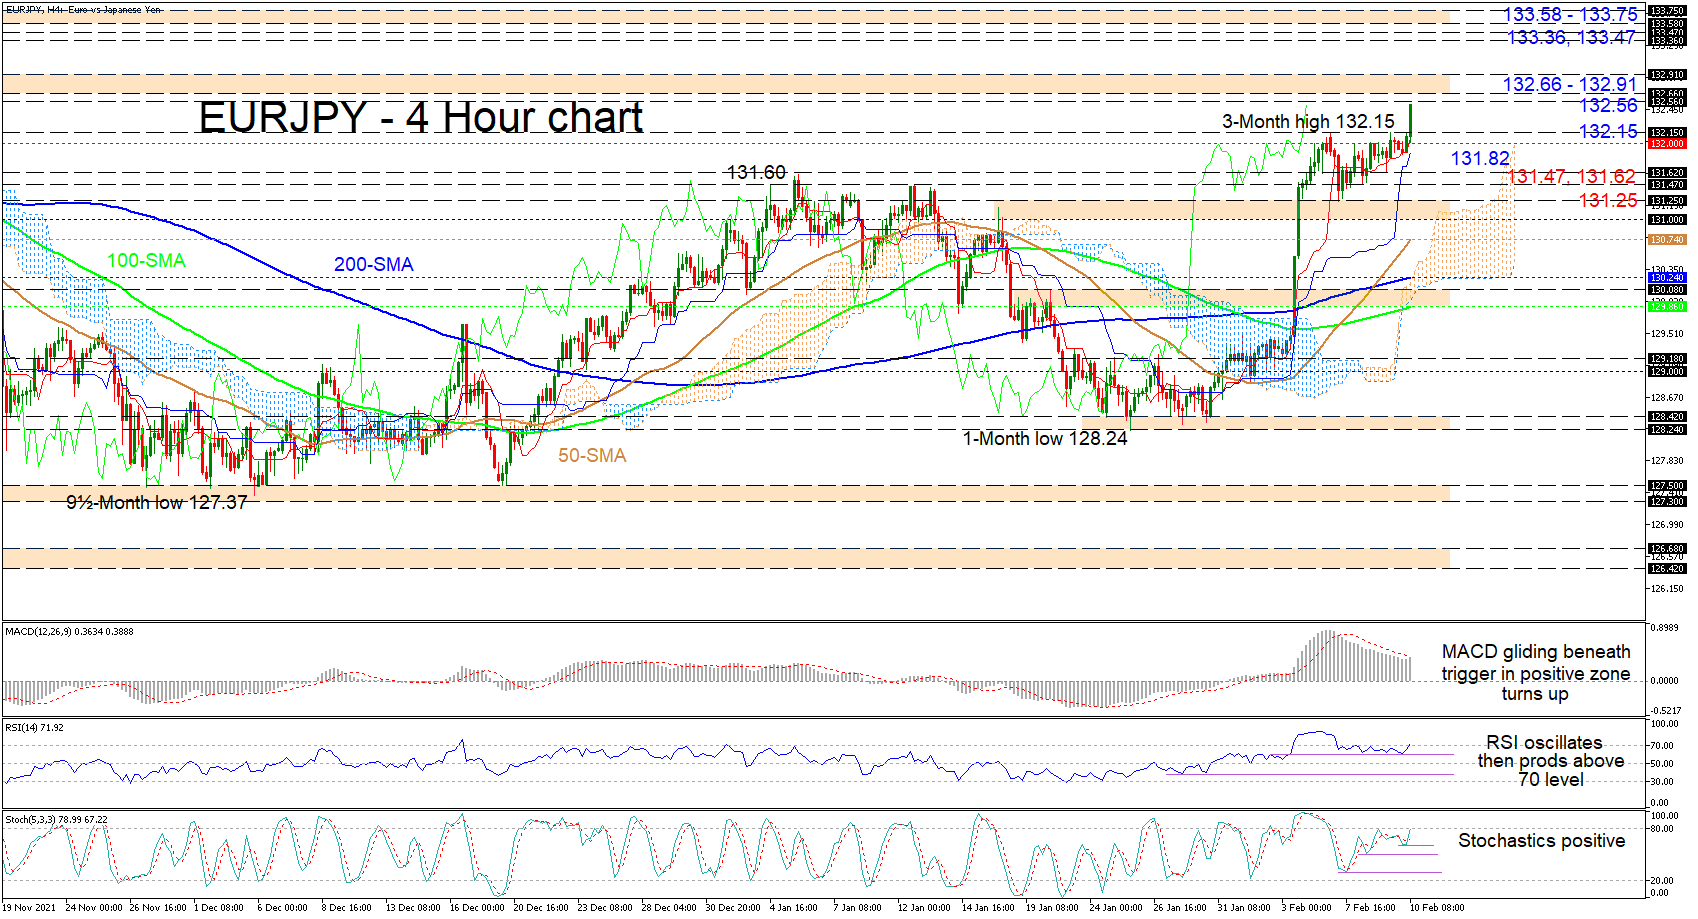The height and width of the screenshot is (919, 1698).
Task: Select the "30.00" RSI scale value
Action: coord(1663,782)
